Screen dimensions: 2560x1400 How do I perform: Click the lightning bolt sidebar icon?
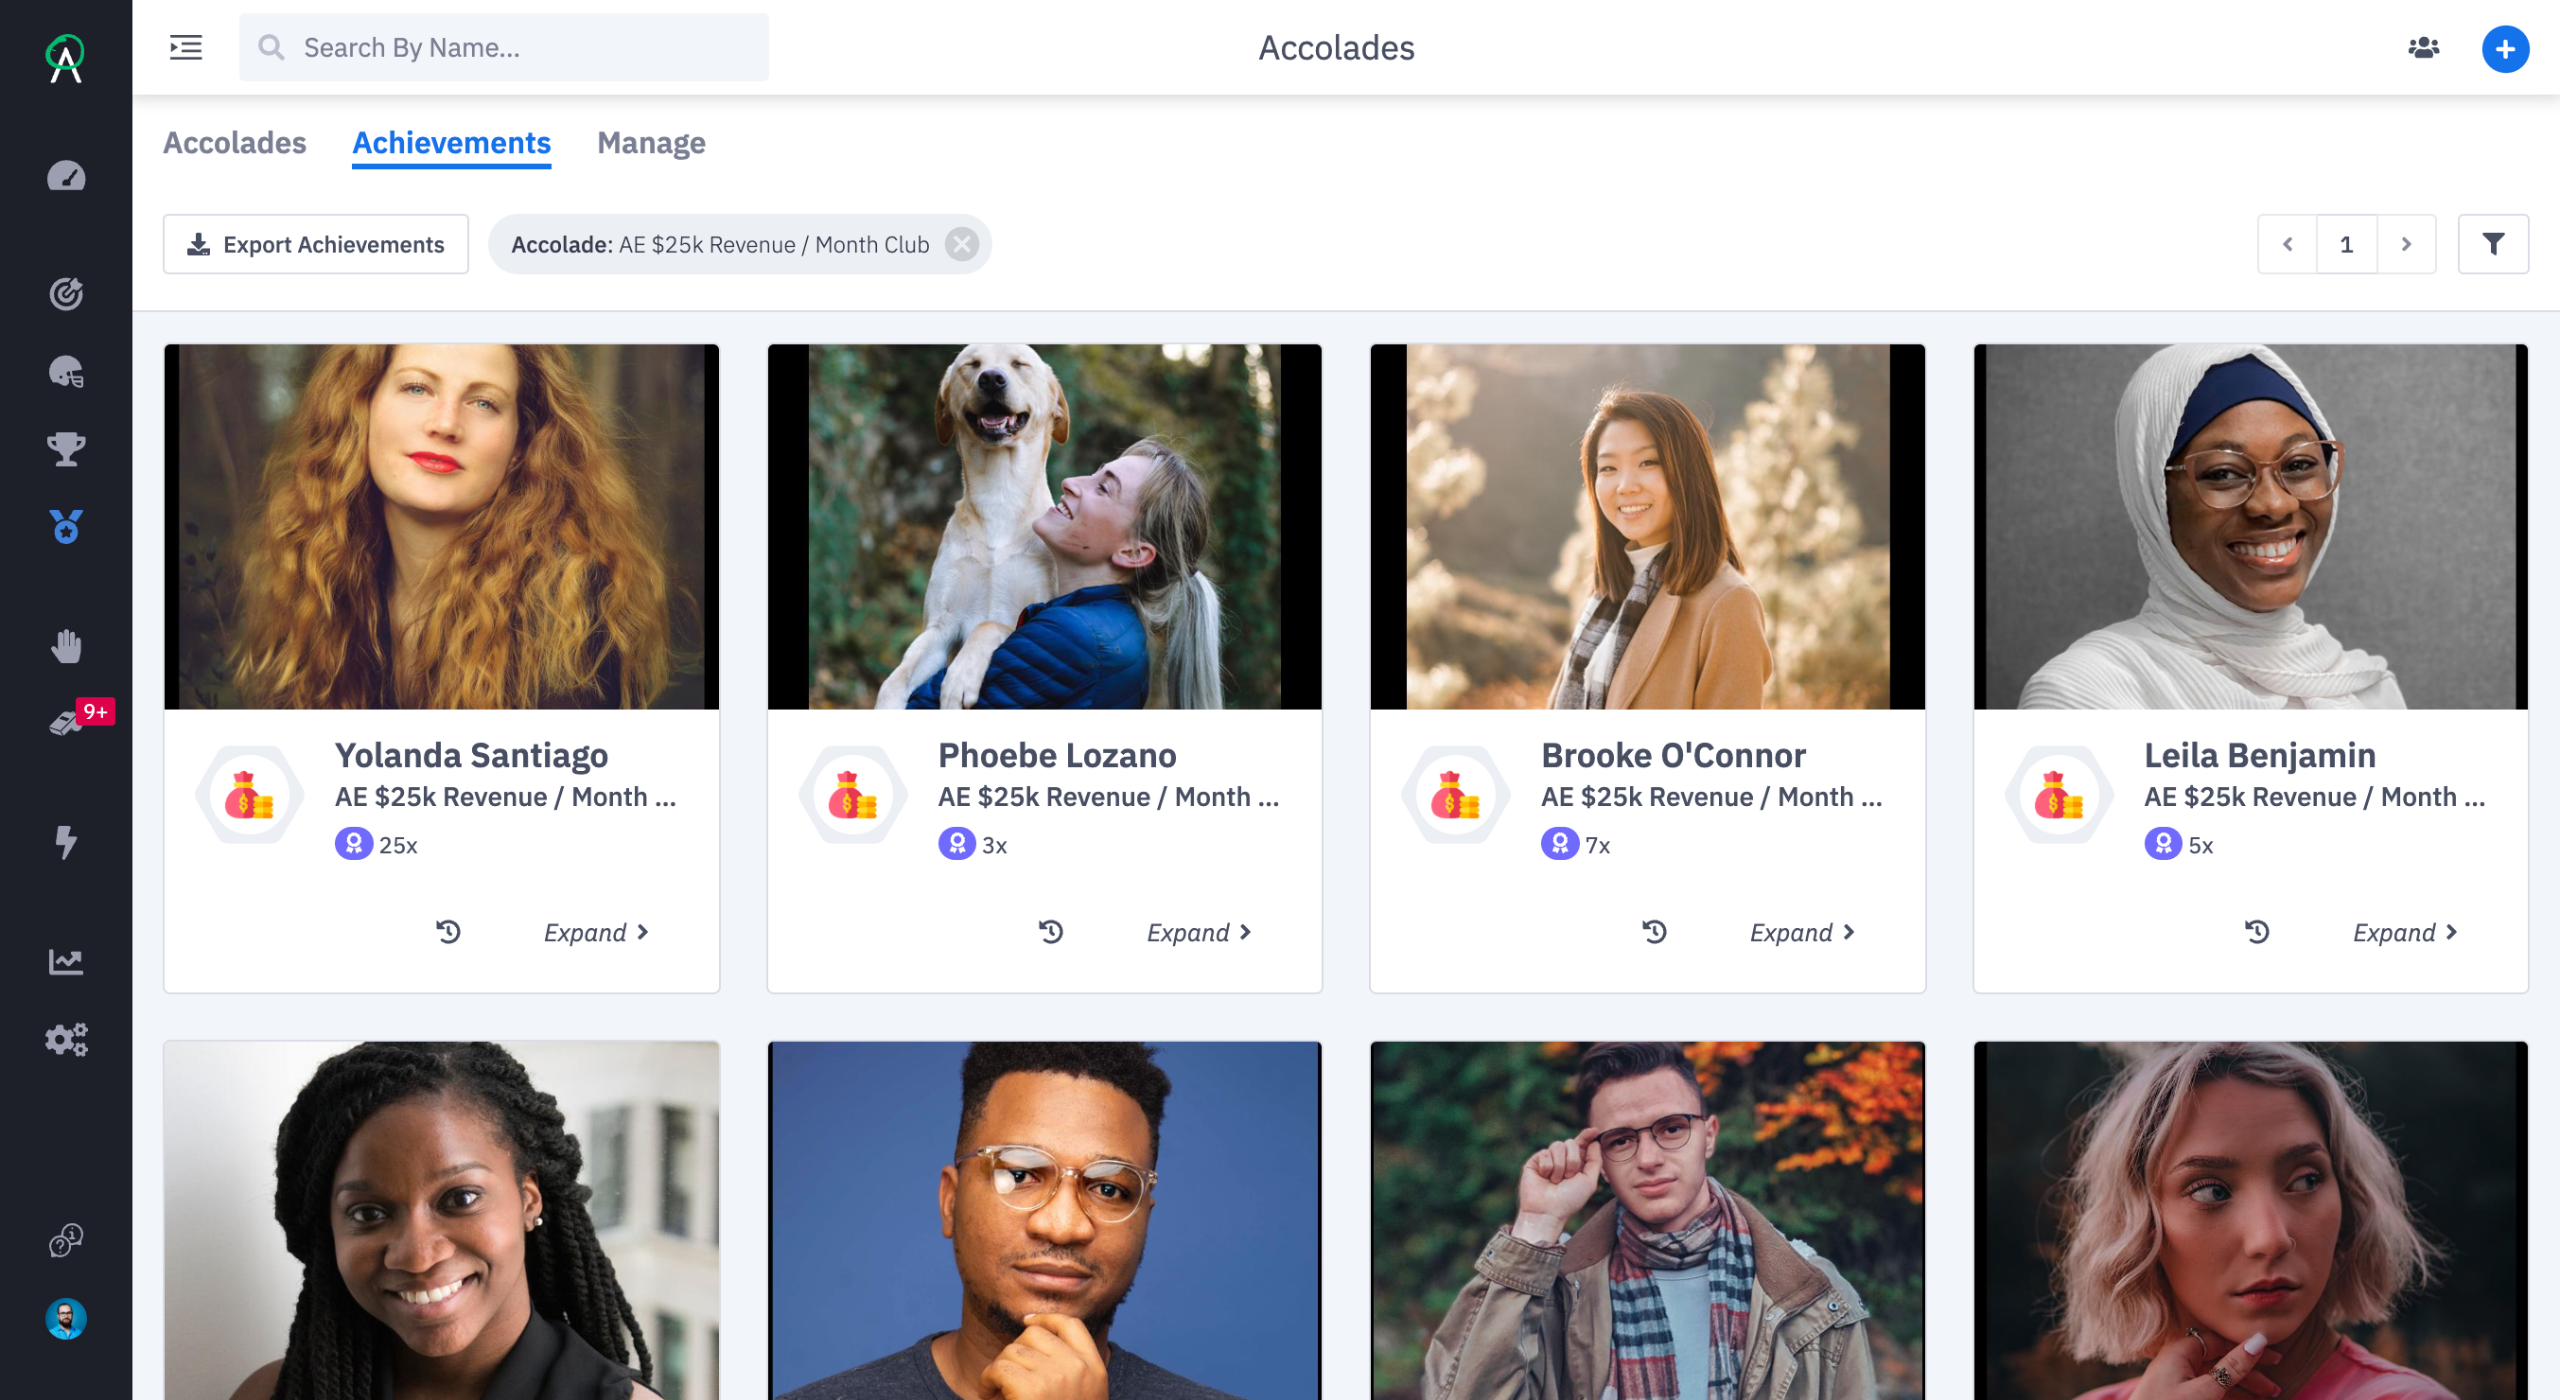click(66, 842)
